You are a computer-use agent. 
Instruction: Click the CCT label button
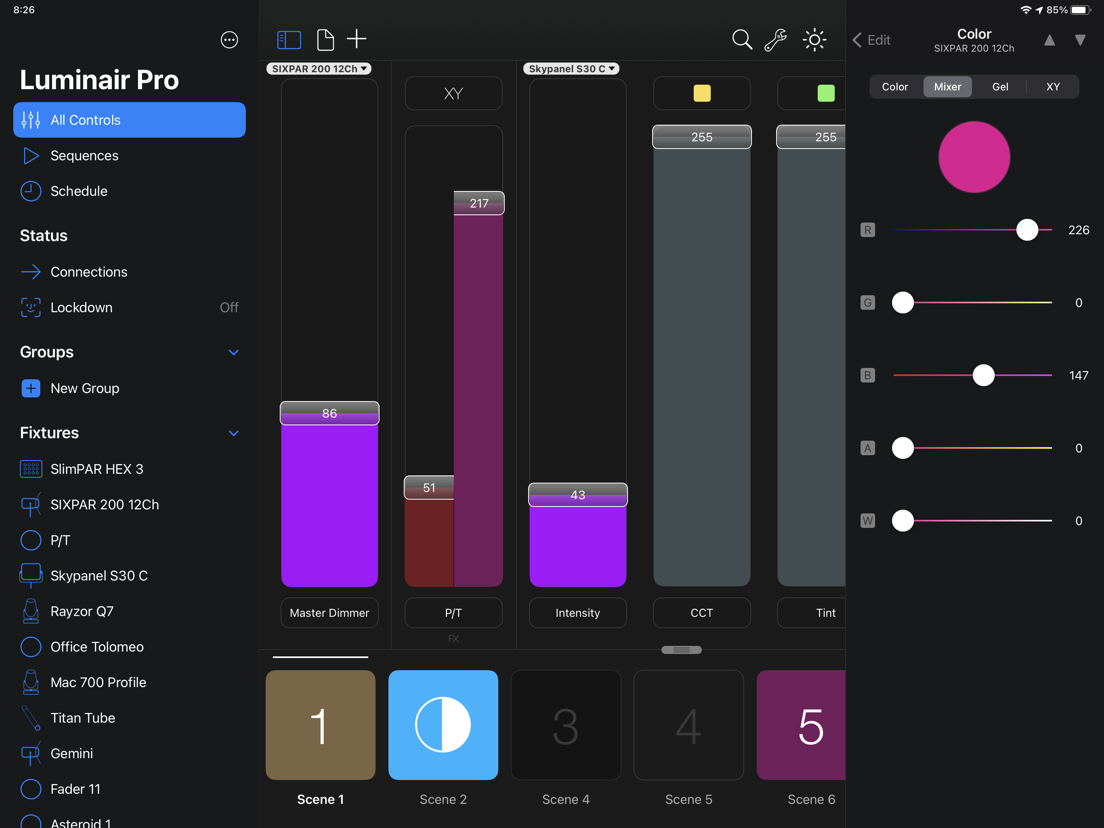(701, 613)
